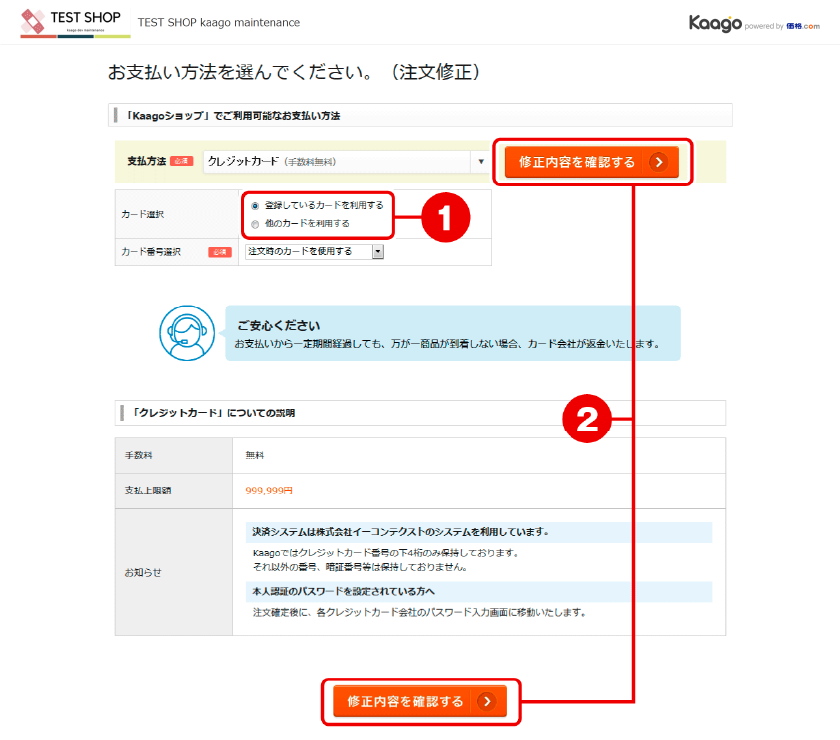Click the 999,999円 limit value

point(269,490)
